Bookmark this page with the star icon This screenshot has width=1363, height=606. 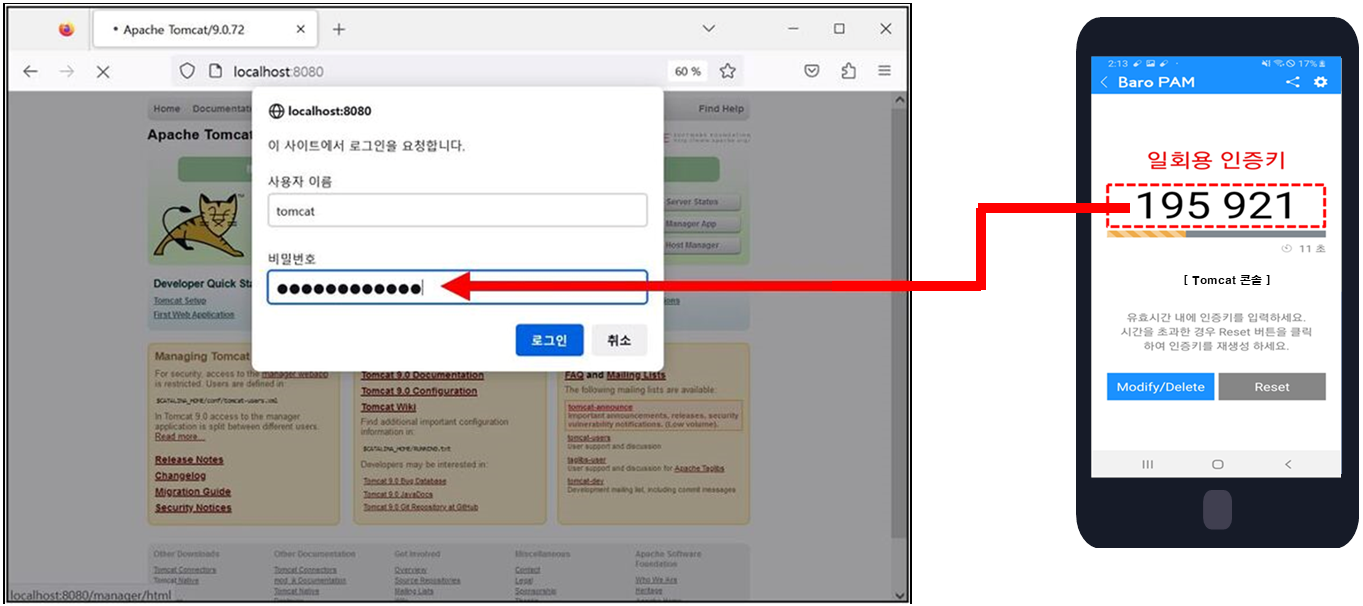point(727,71)
